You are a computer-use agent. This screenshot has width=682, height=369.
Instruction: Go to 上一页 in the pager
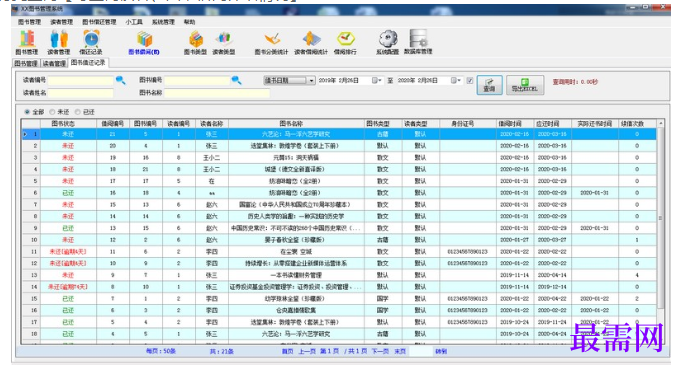307,351
